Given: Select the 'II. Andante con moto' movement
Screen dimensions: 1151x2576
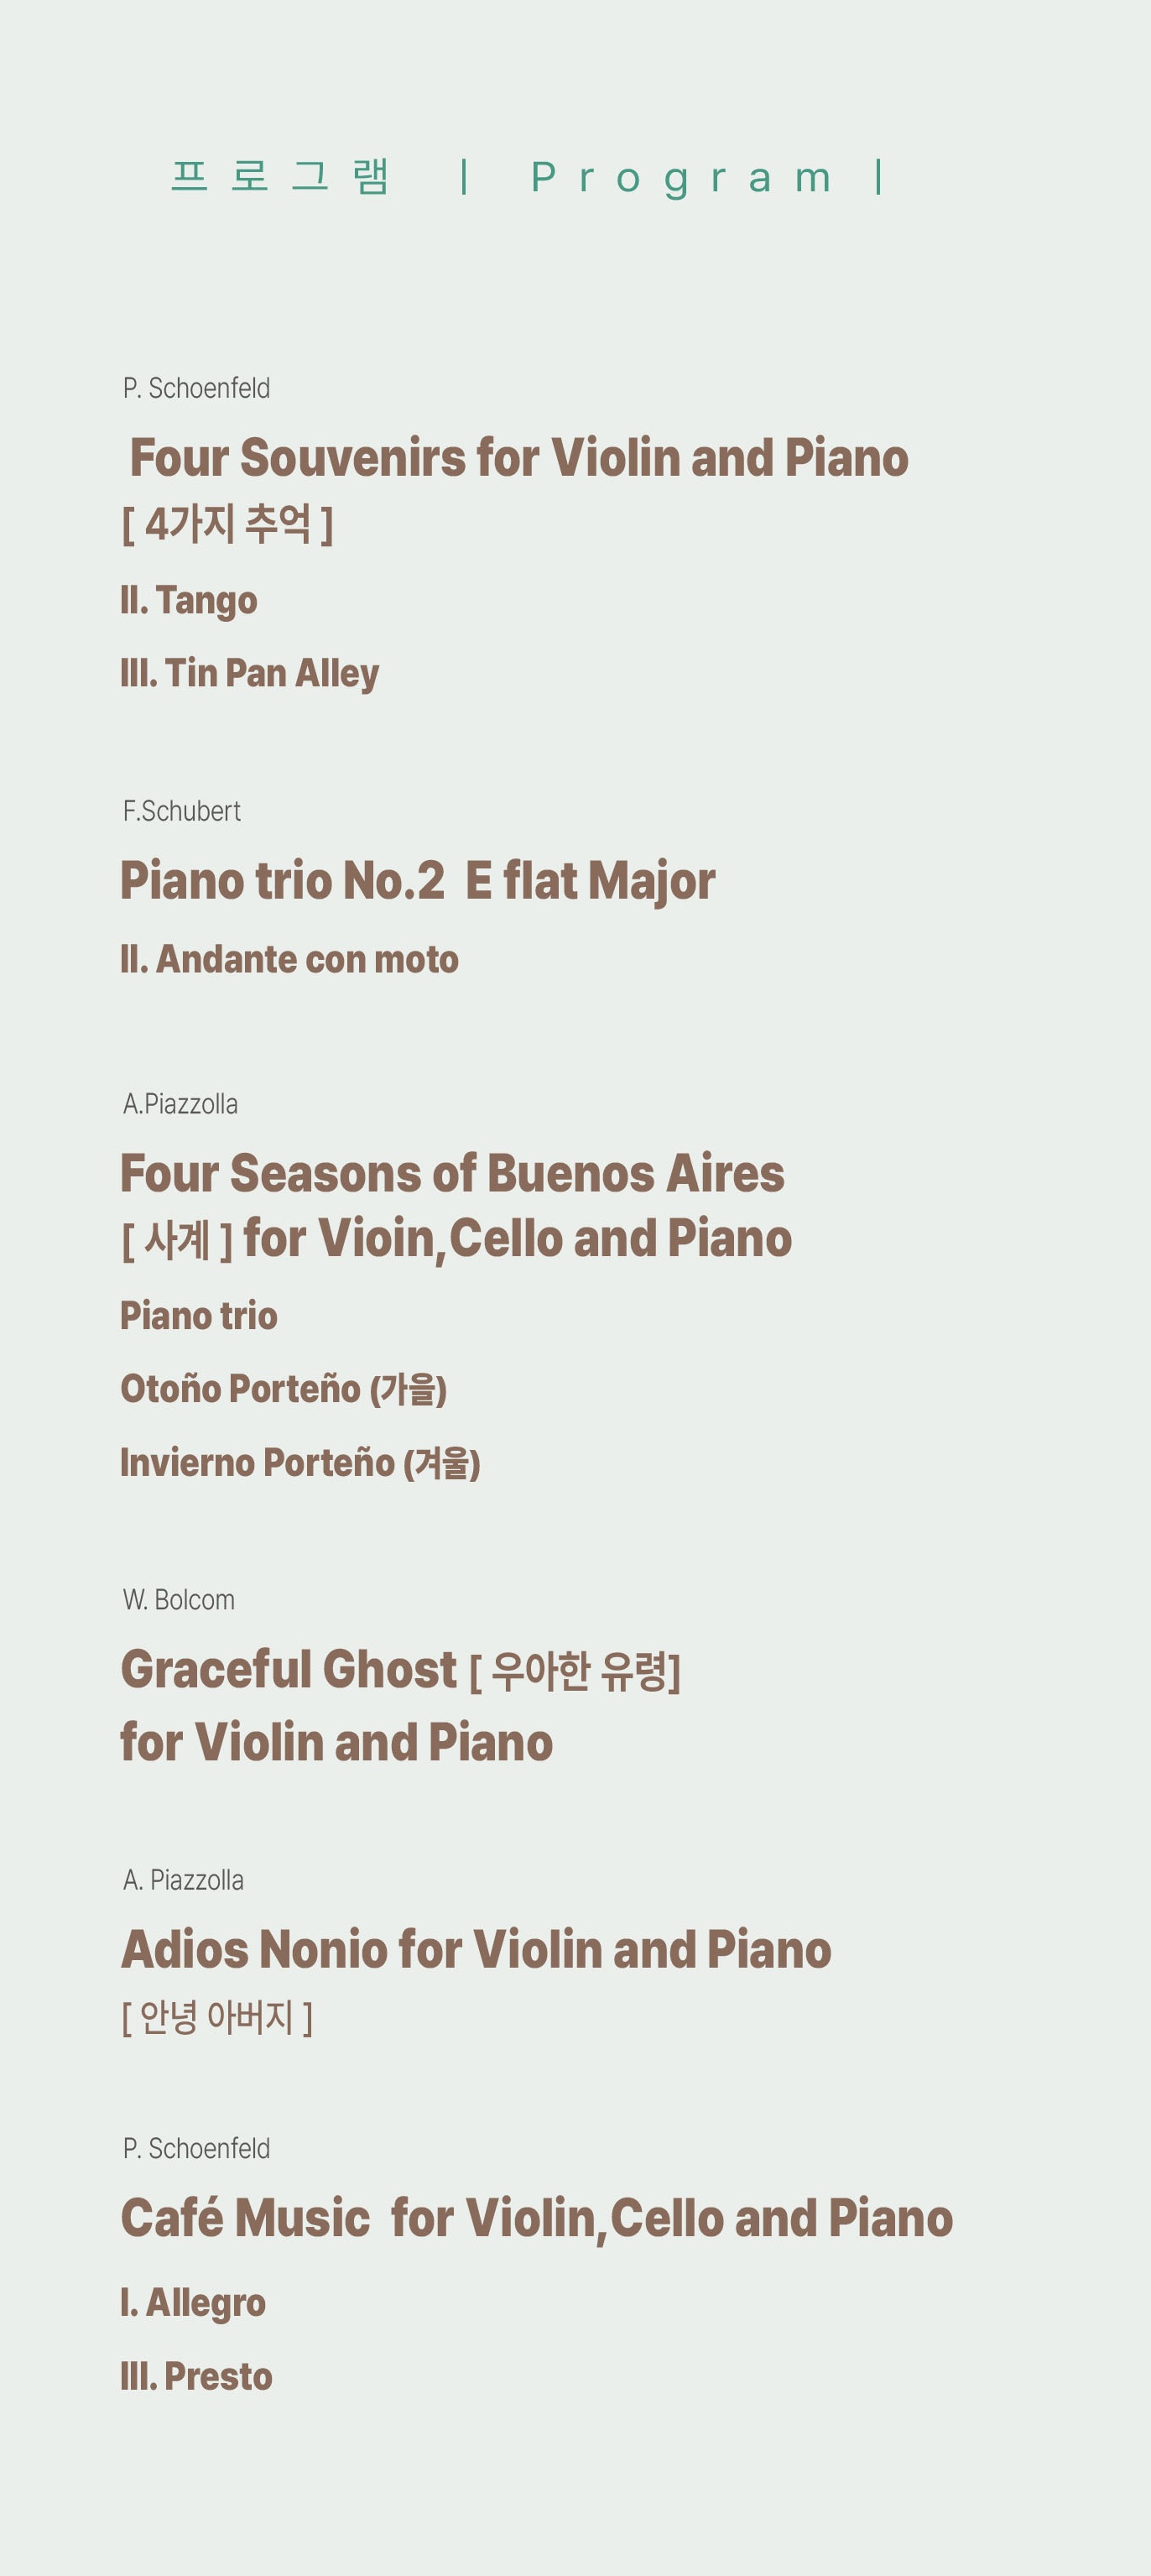Looking at the screenshot, I should (290, 959).
